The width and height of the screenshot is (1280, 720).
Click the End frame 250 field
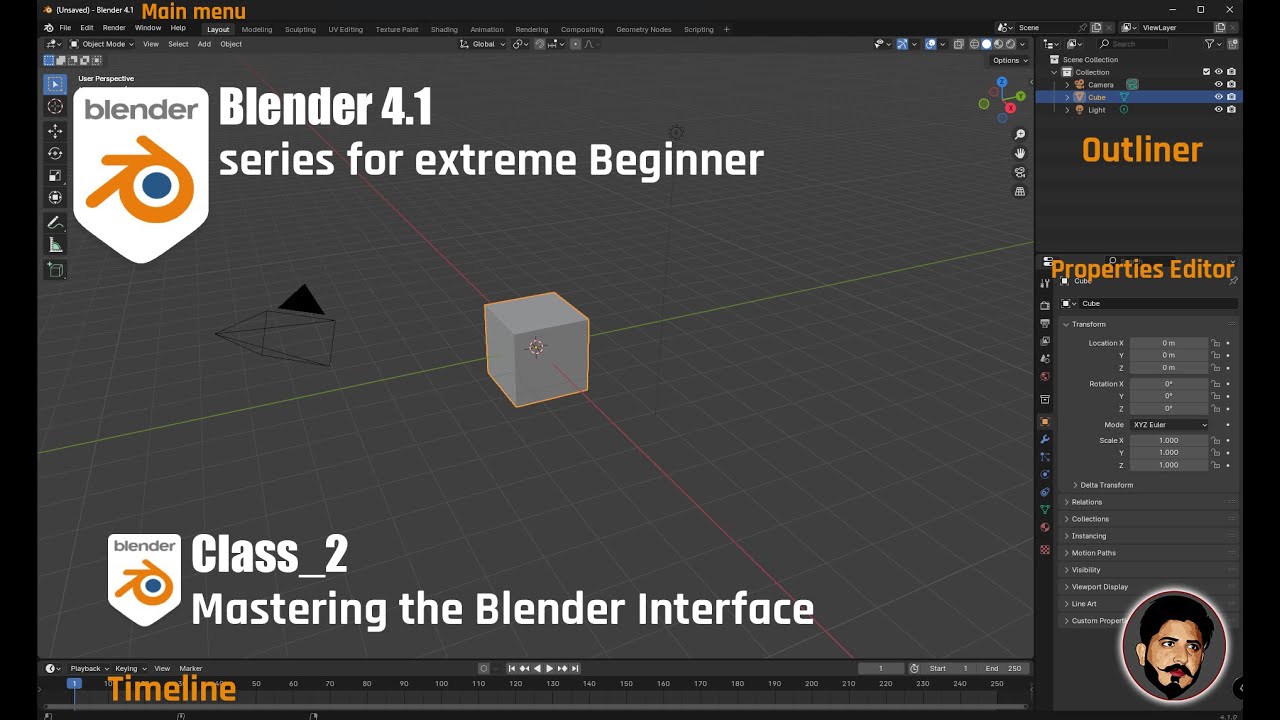1004,668
